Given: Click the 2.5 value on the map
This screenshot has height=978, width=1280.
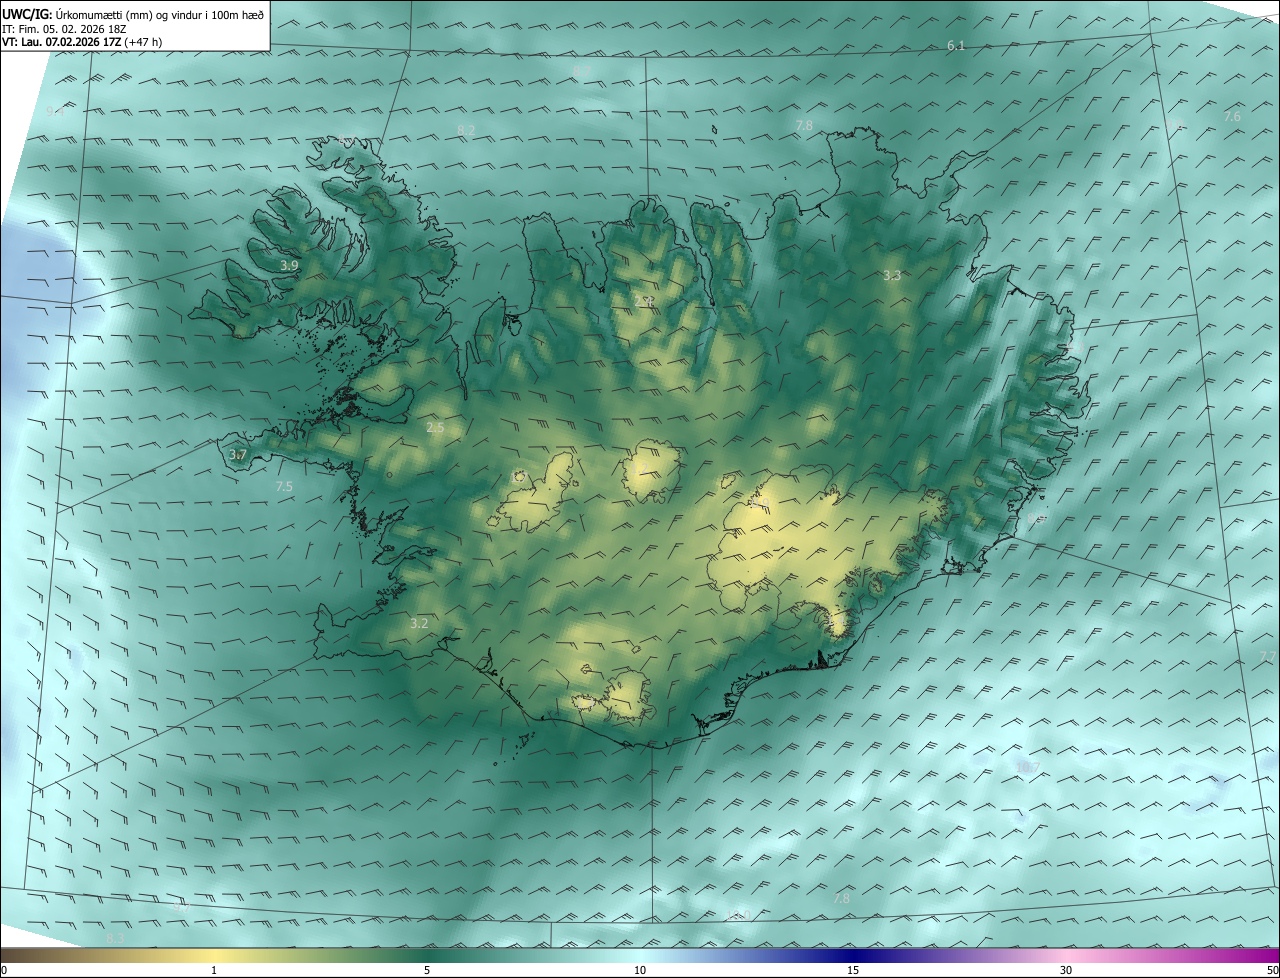Looking at the screenshot, I should 435,428.
